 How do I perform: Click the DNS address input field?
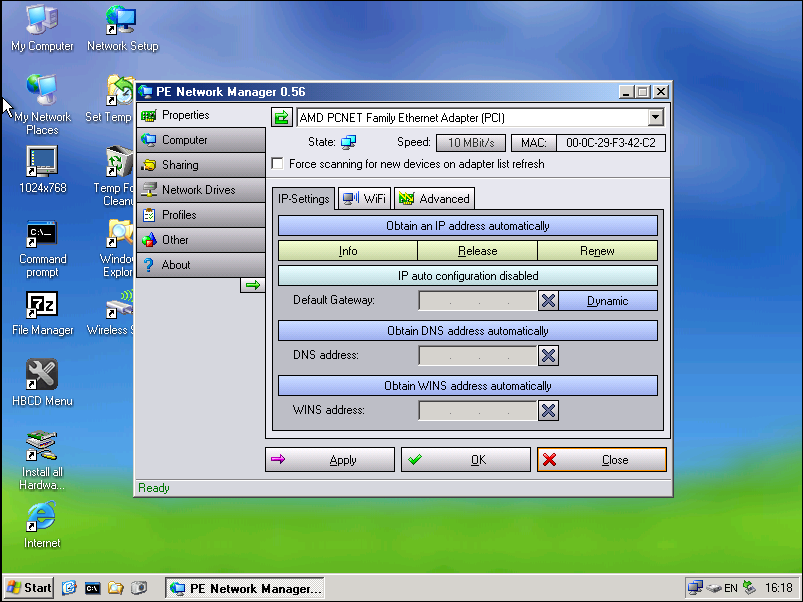pos(478,355)
